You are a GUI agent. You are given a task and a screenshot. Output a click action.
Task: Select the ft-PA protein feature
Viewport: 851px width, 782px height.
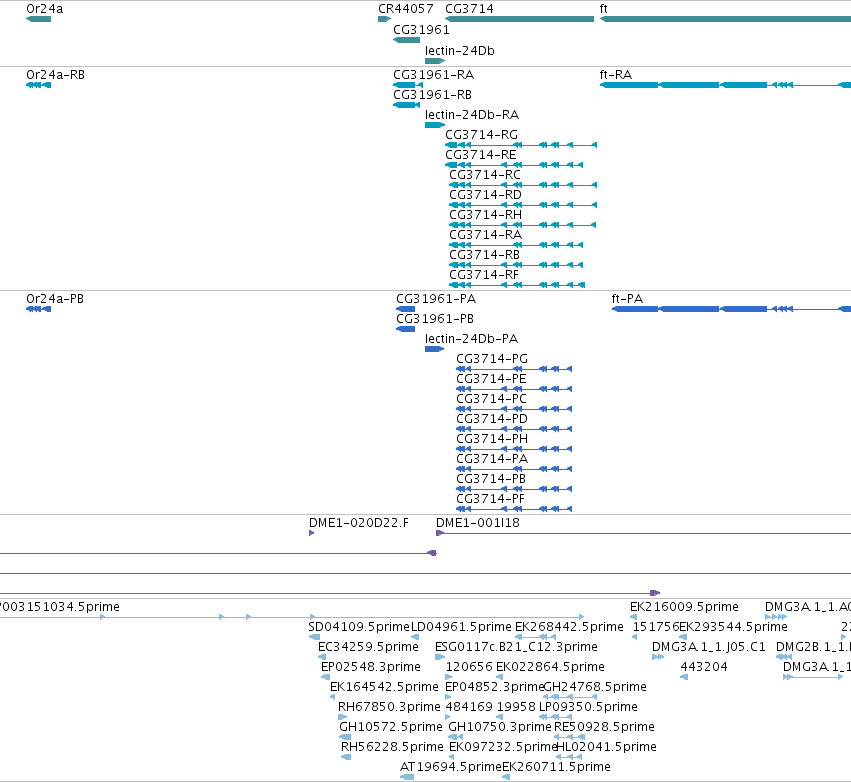click(x=731, y=309)
